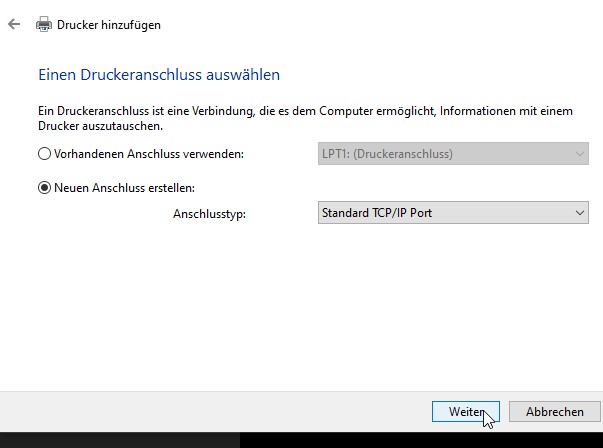Select the Neuen Anschluss erstellen radio button

[x=44, y=188]
